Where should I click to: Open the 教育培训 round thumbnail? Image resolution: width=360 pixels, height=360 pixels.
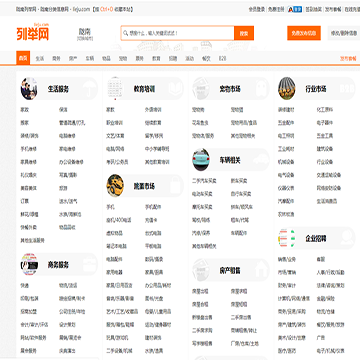115,89
